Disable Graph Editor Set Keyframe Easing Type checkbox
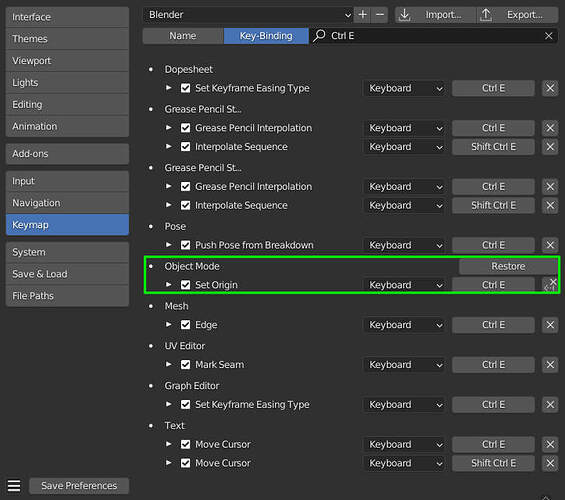Image resolution: width=565 pixels, height=500 pixels. (186, 405)
